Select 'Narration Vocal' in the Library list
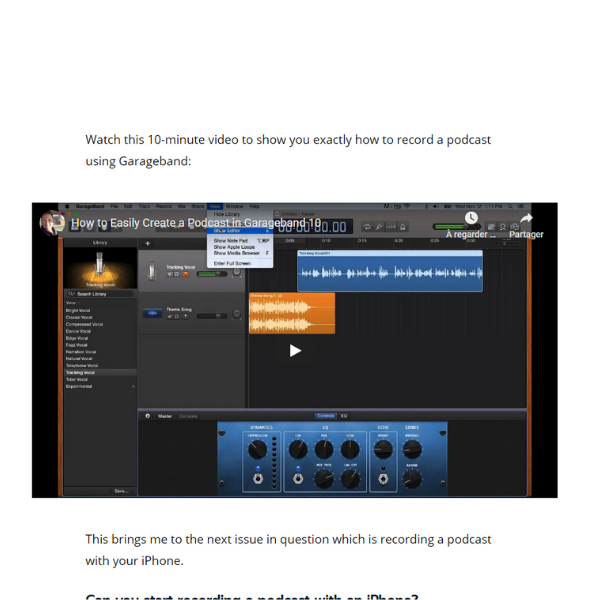 [81, 352]
